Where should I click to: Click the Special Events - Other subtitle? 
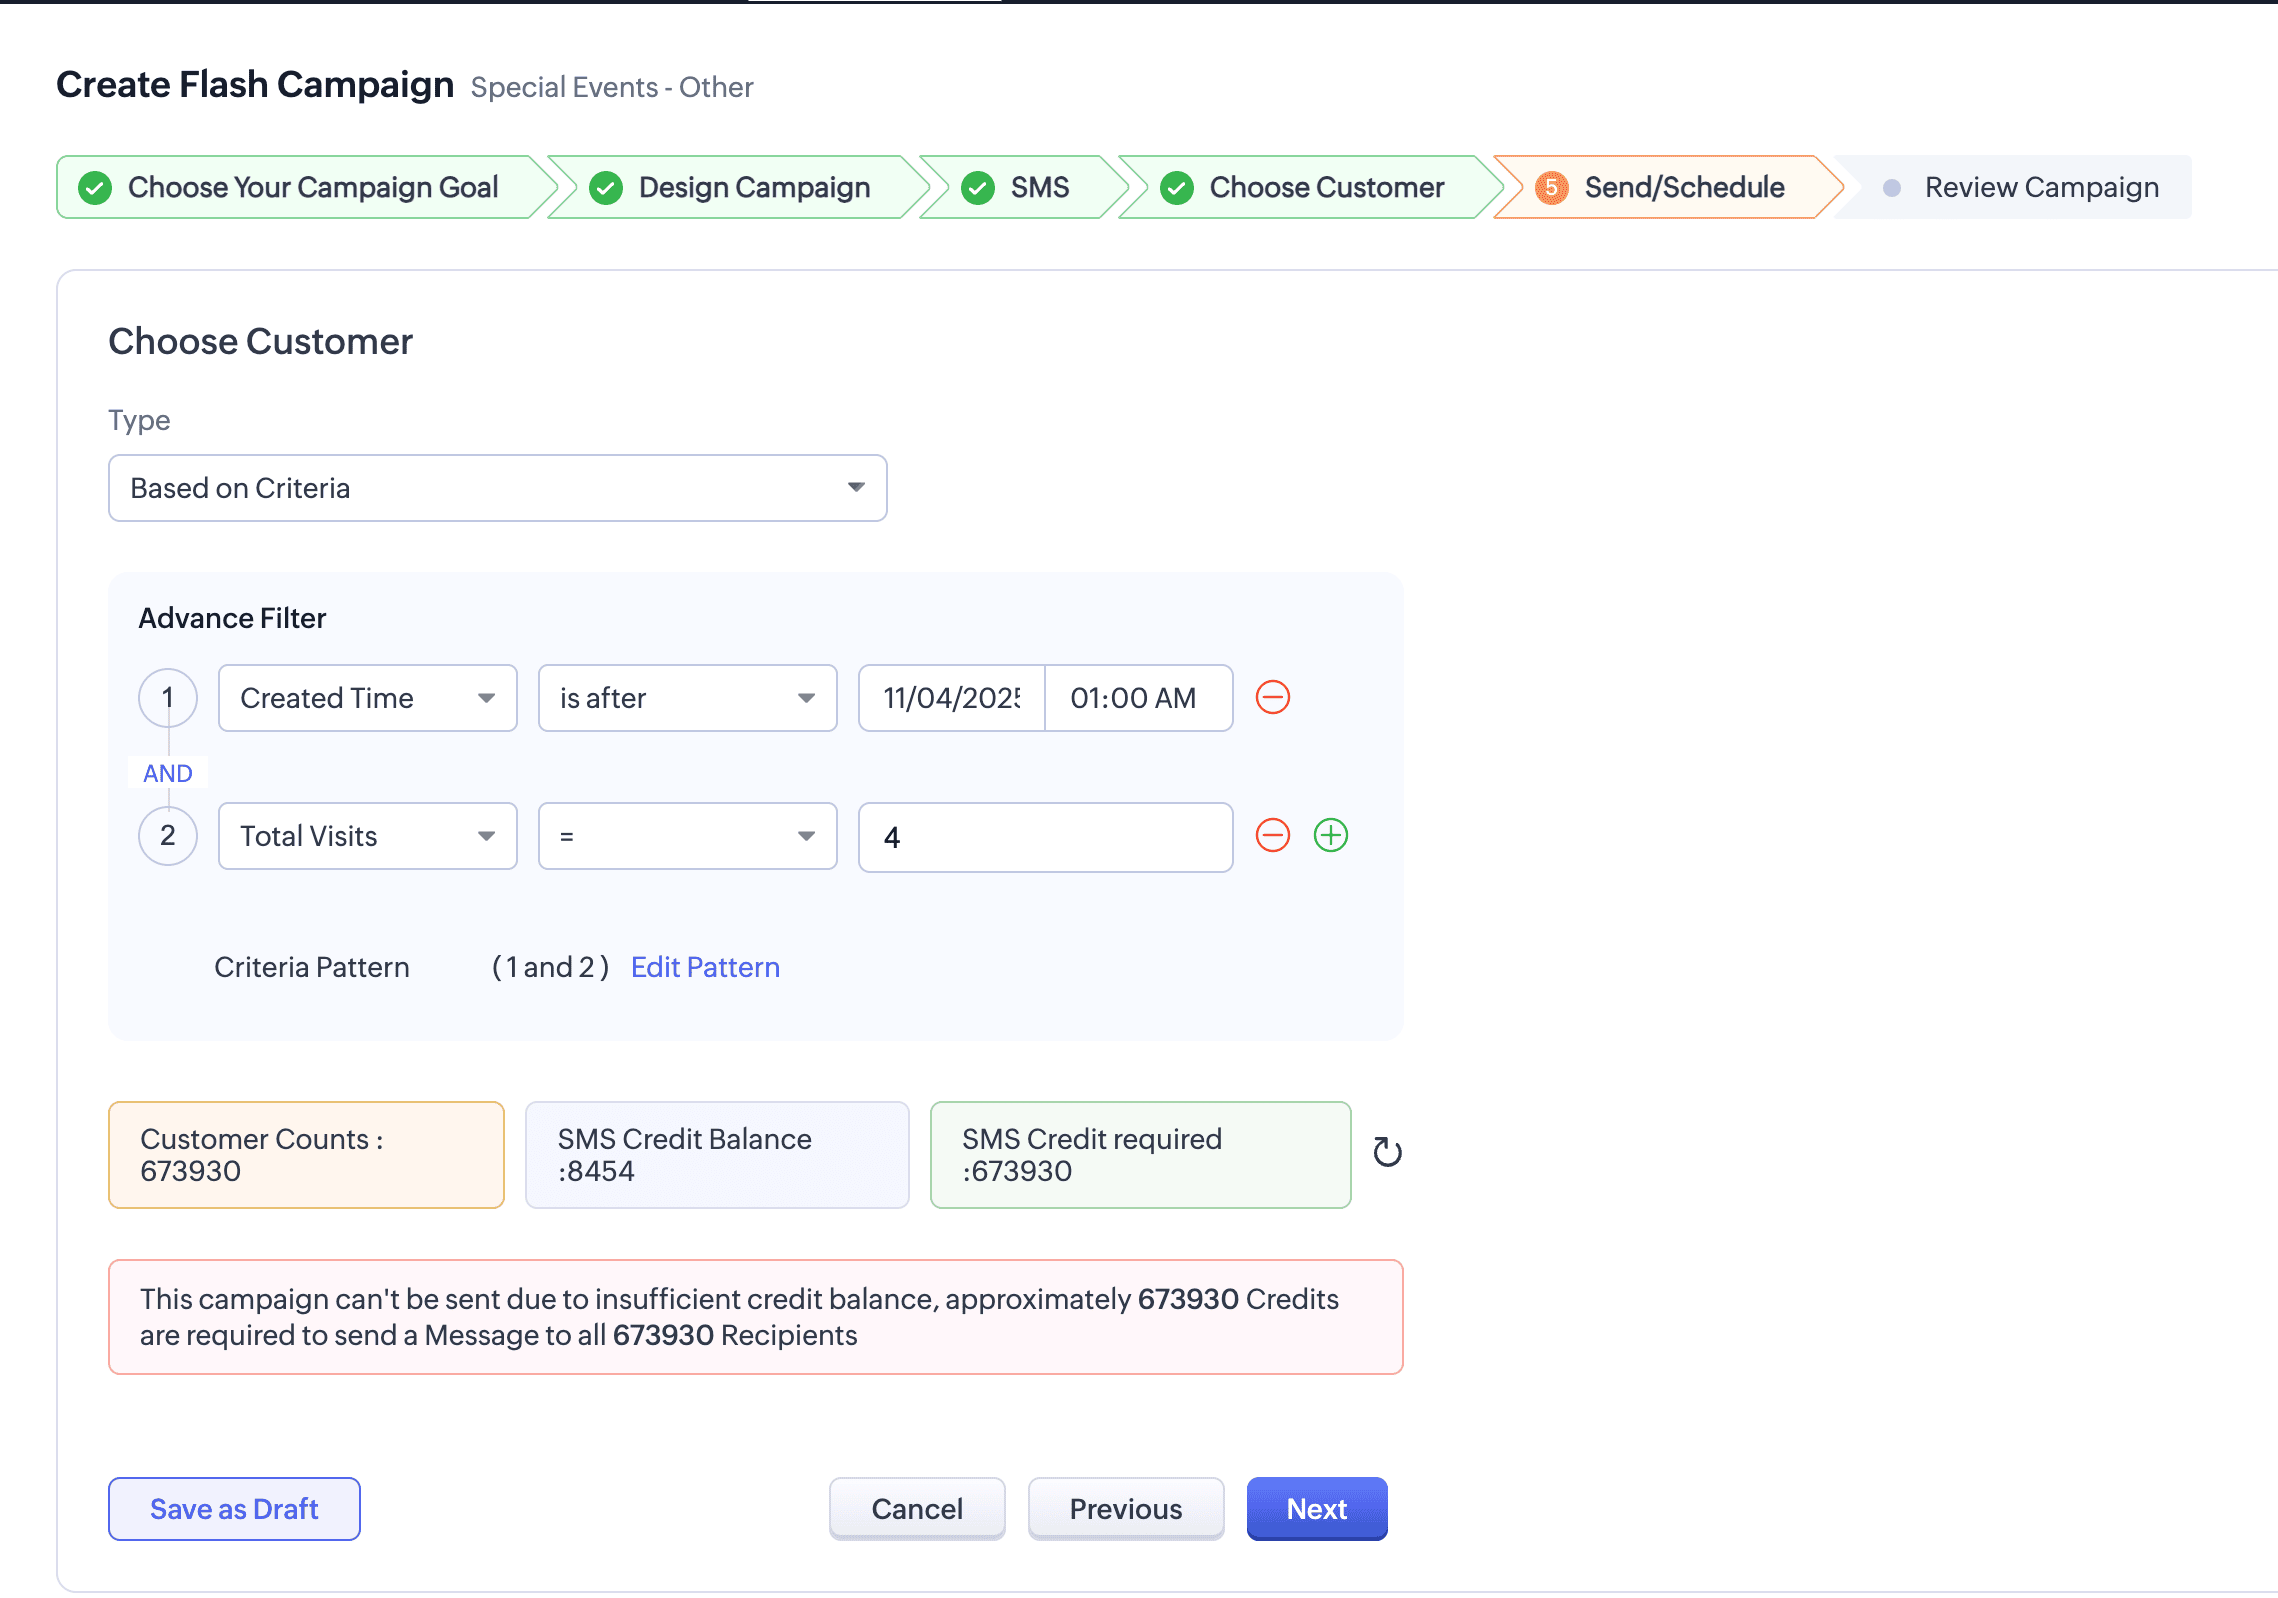tap(612, 87)
